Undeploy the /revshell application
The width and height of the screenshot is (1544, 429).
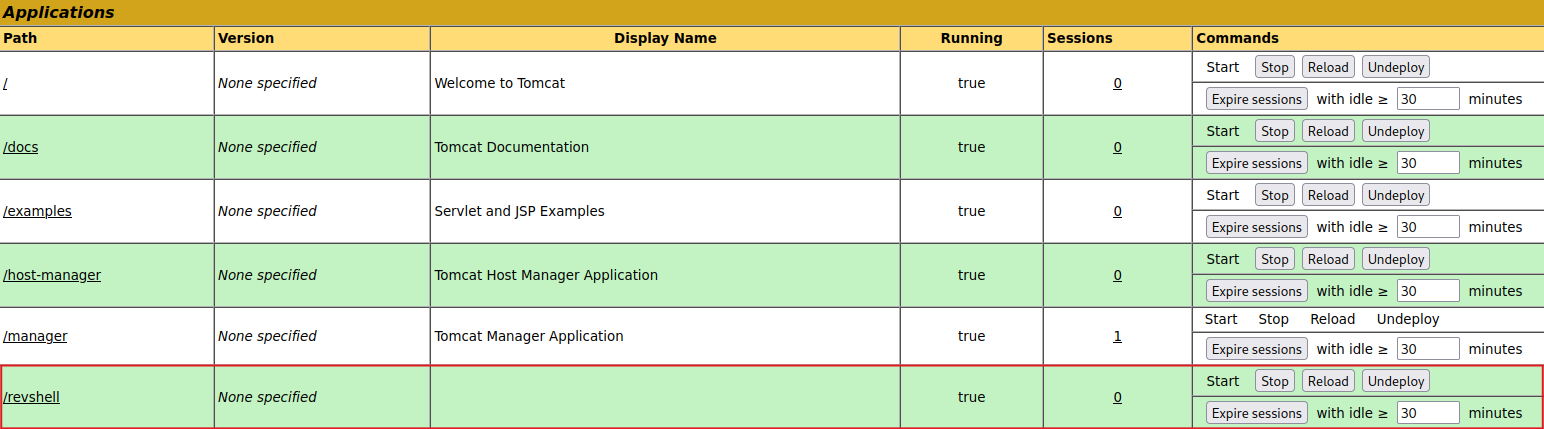click(1395, 381)
